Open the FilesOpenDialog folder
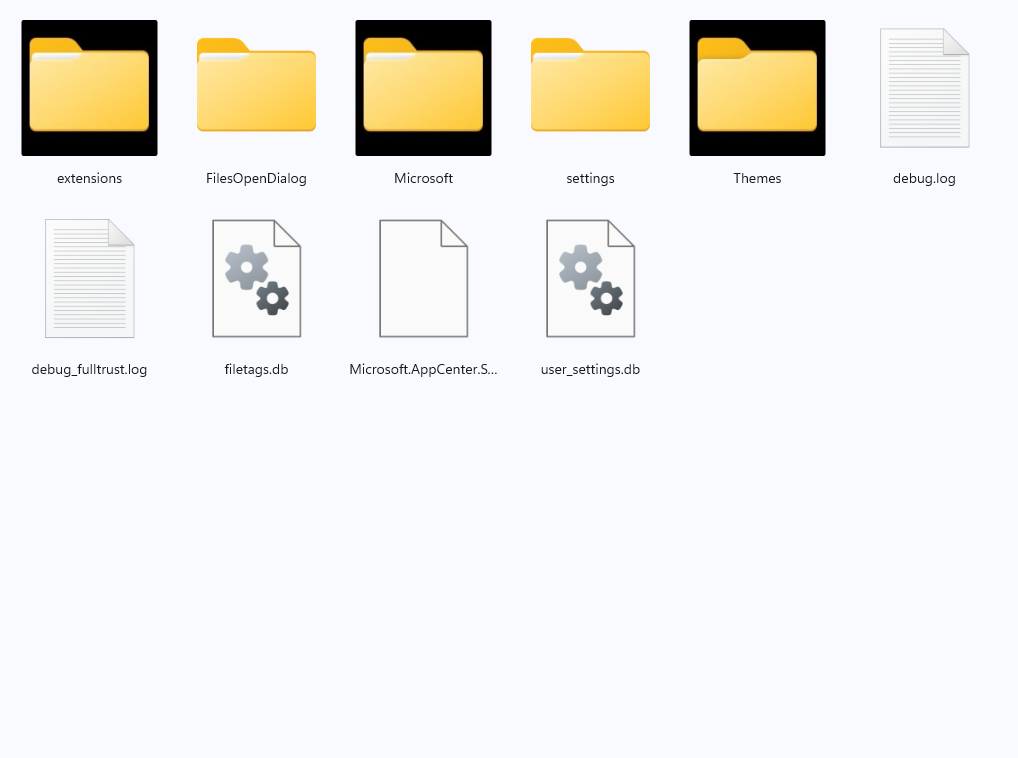 256,87
